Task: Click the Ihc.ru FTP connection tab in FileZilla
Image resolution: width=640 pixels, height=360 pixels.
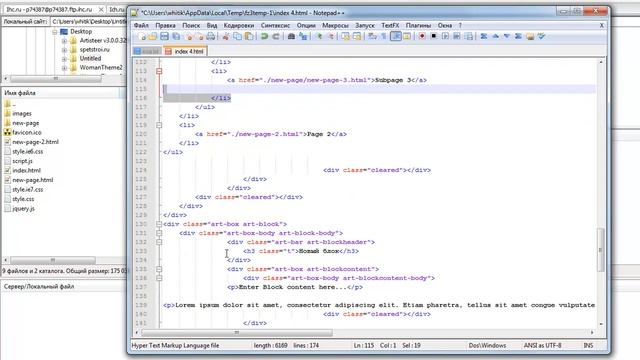Action: [x=54, y=9]
